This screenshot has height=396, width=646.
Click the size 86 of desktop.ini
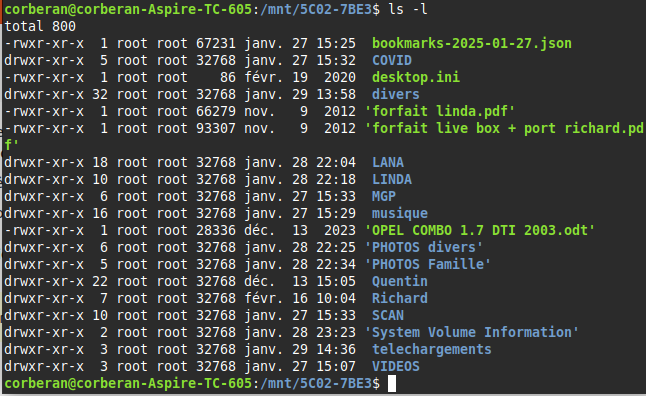tap(228, 77)
